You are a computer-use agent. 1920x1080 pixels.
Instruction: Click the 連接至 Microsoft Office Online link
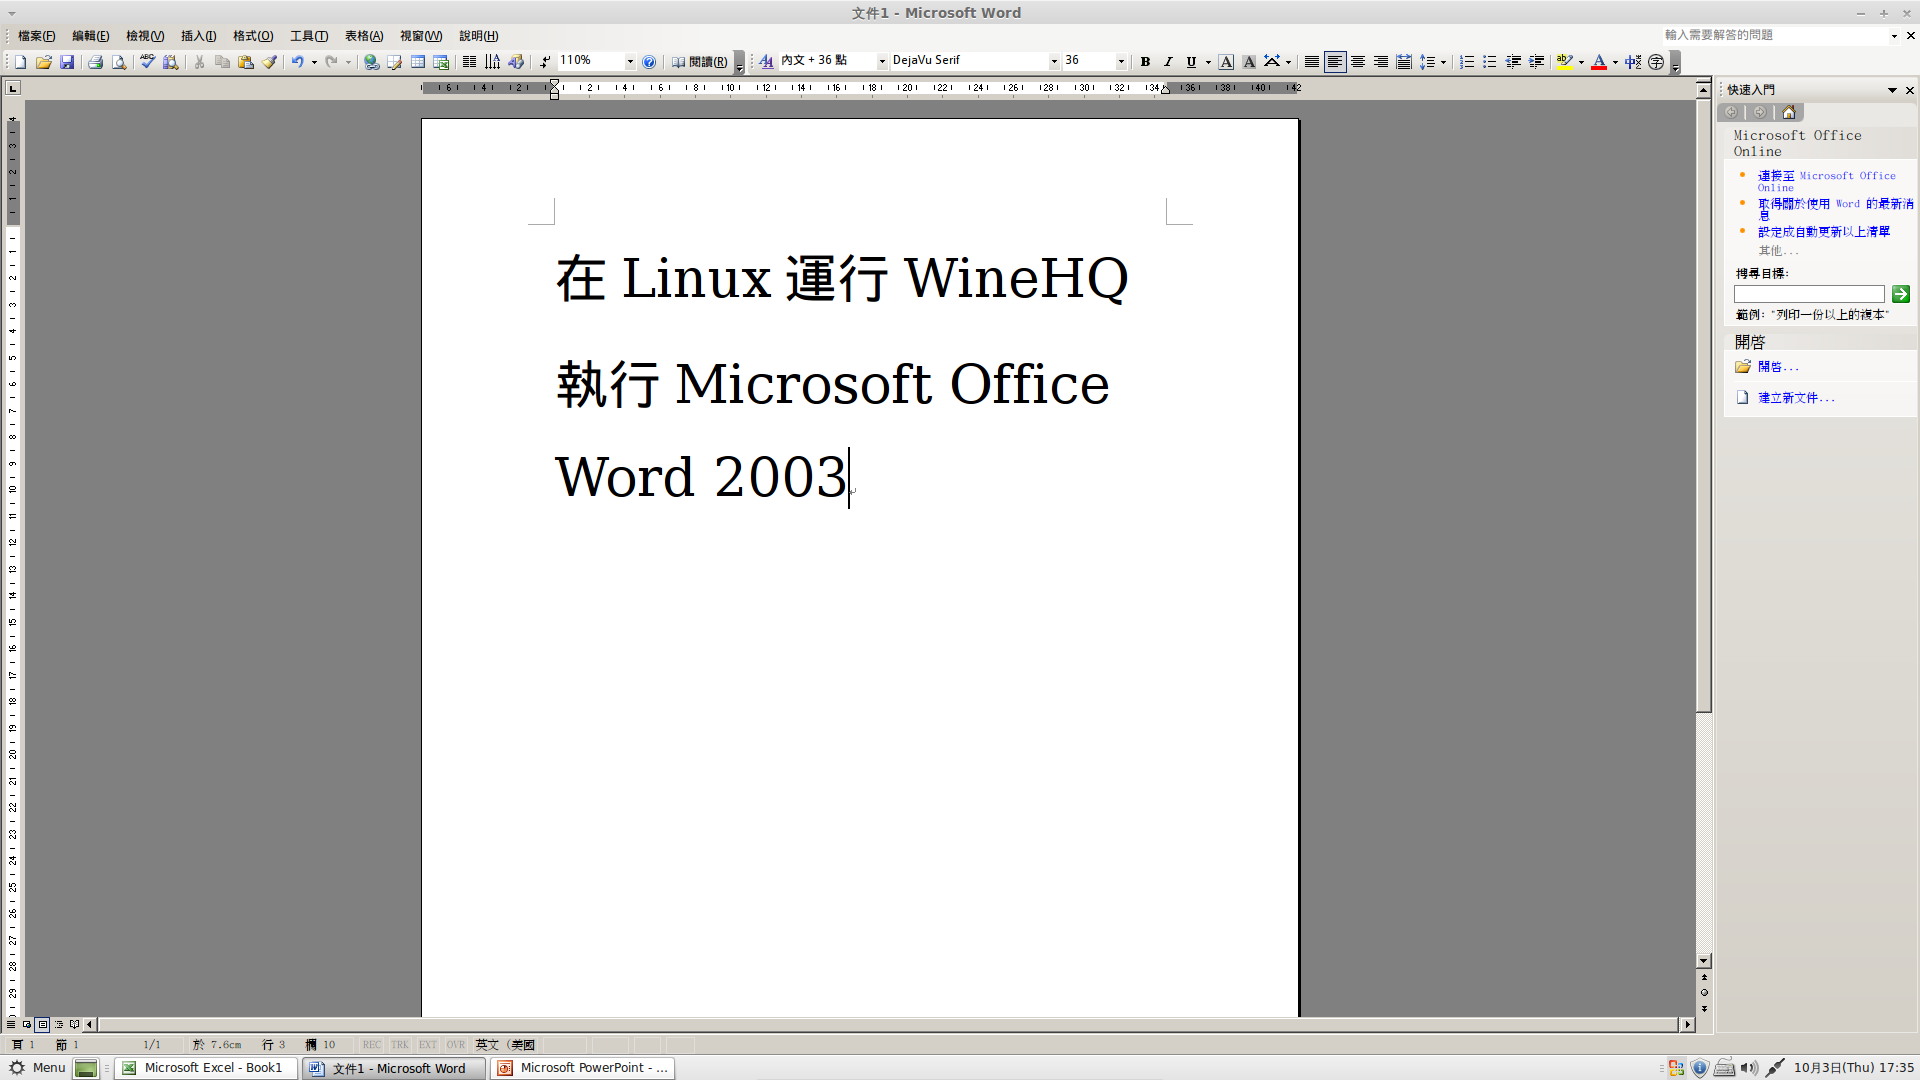click(1826, 181)
